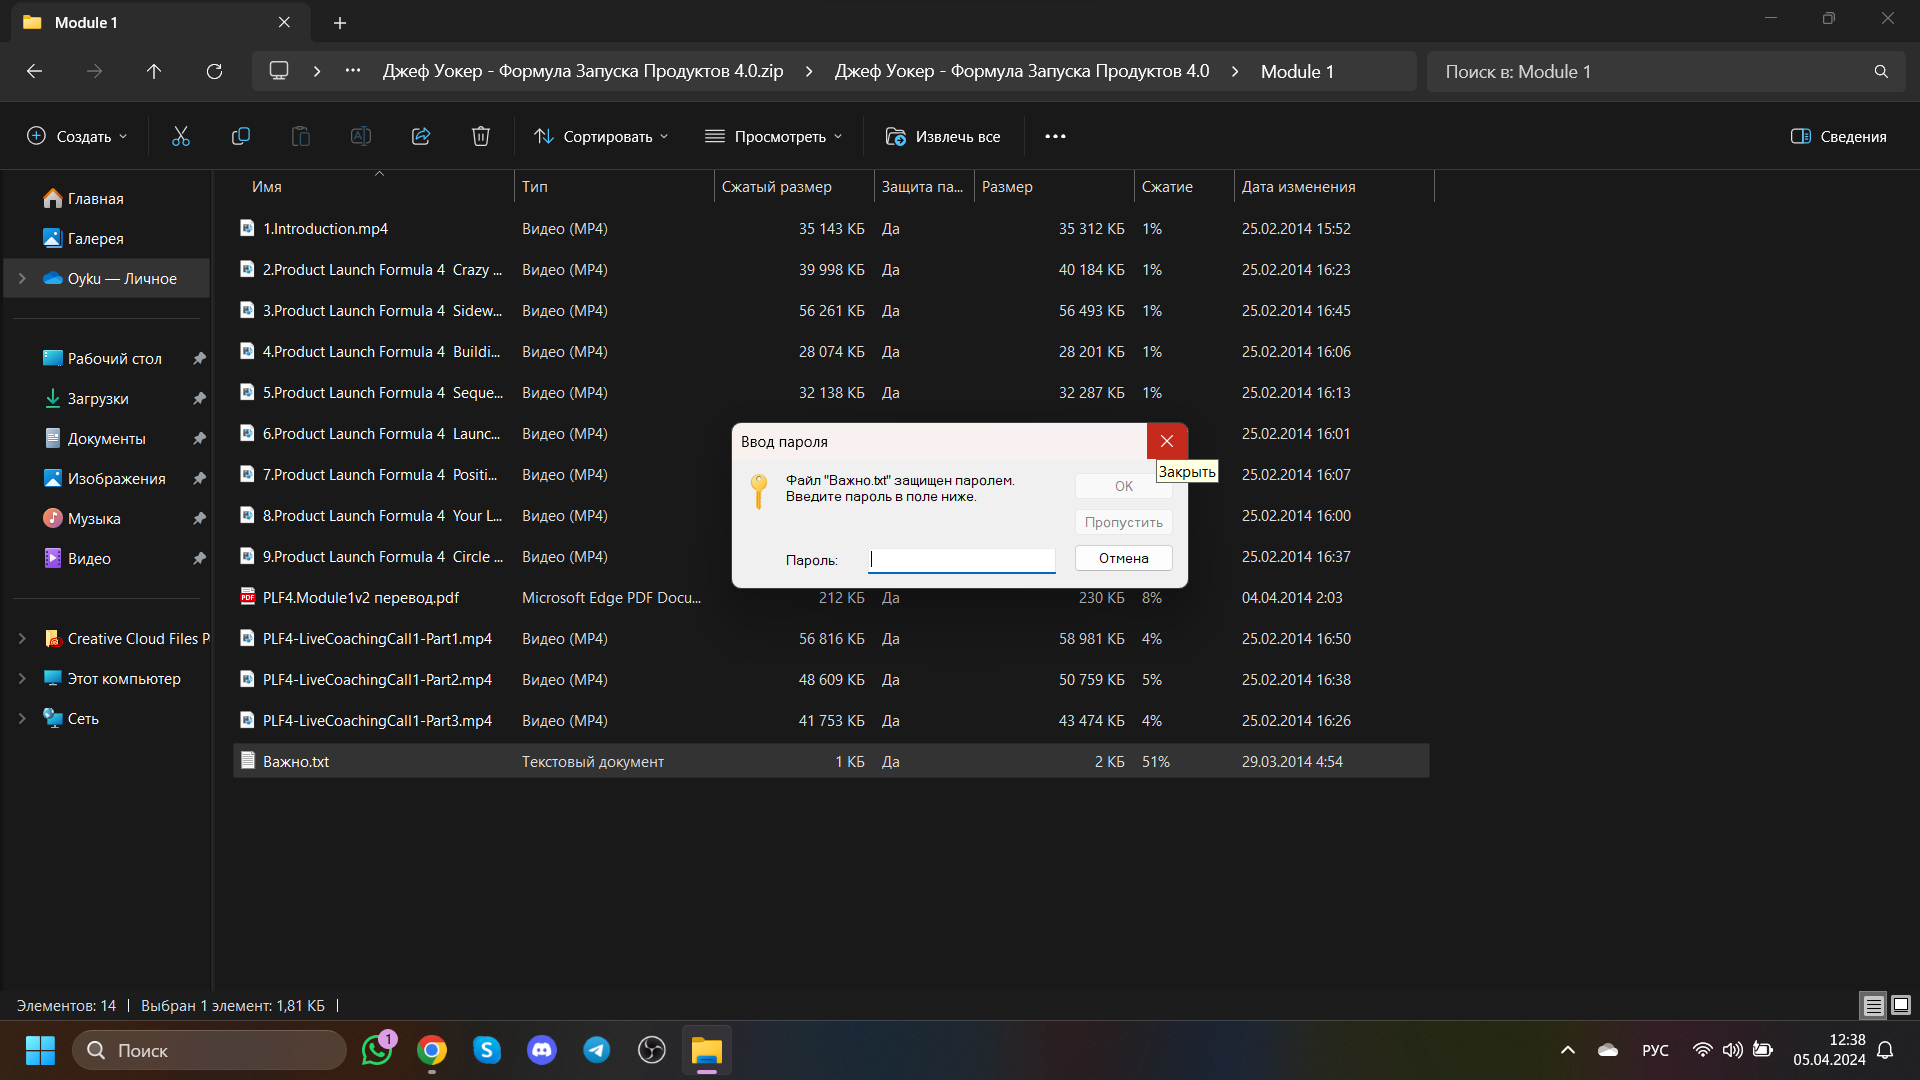Share the selected file

(421, 136)
